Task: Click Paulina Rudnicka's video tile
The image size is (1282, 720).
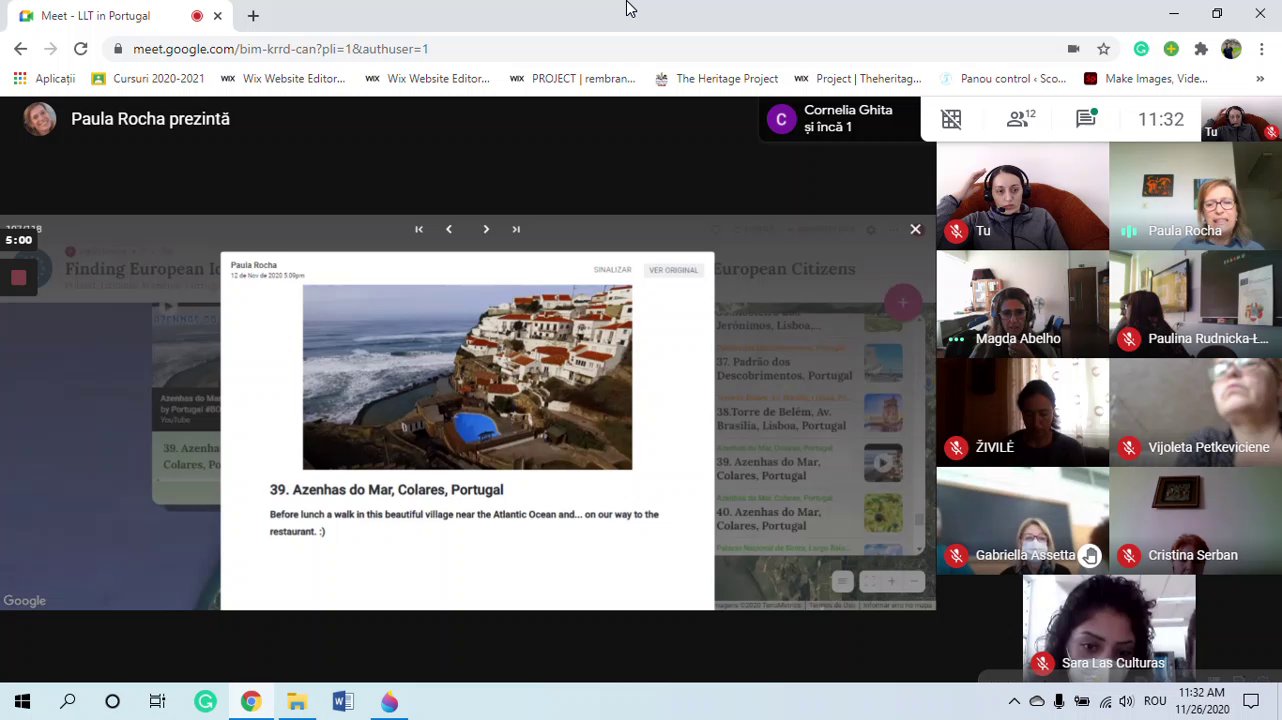Action: click(x=1195, y=304)
